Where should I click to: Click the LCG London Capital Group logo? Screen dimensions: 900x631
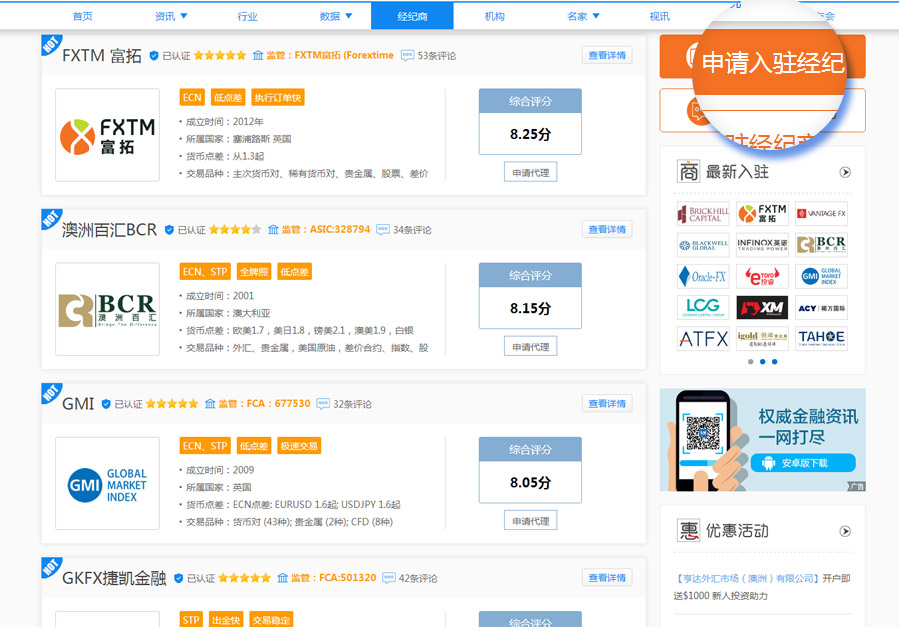[x=703, y=307]
